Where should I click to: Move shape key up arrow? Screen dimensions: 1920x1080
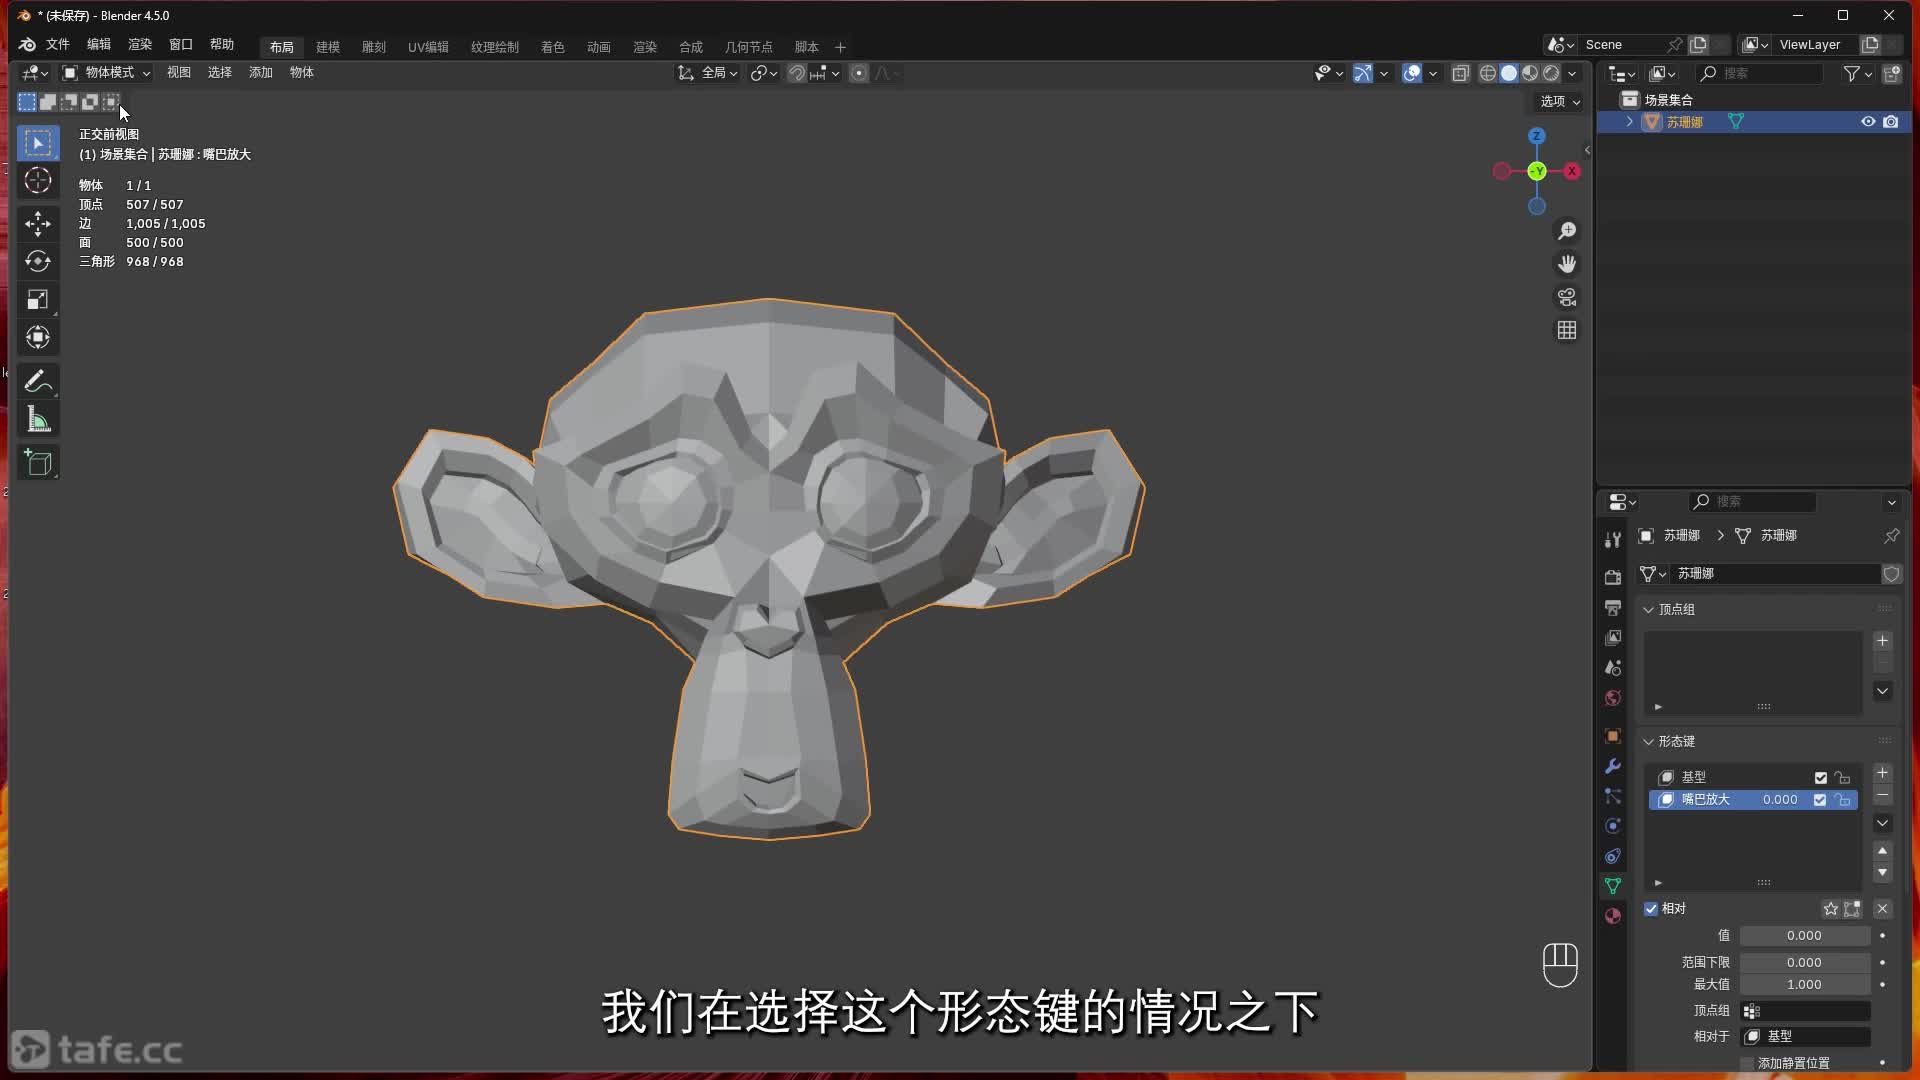tap(1882, 851)
